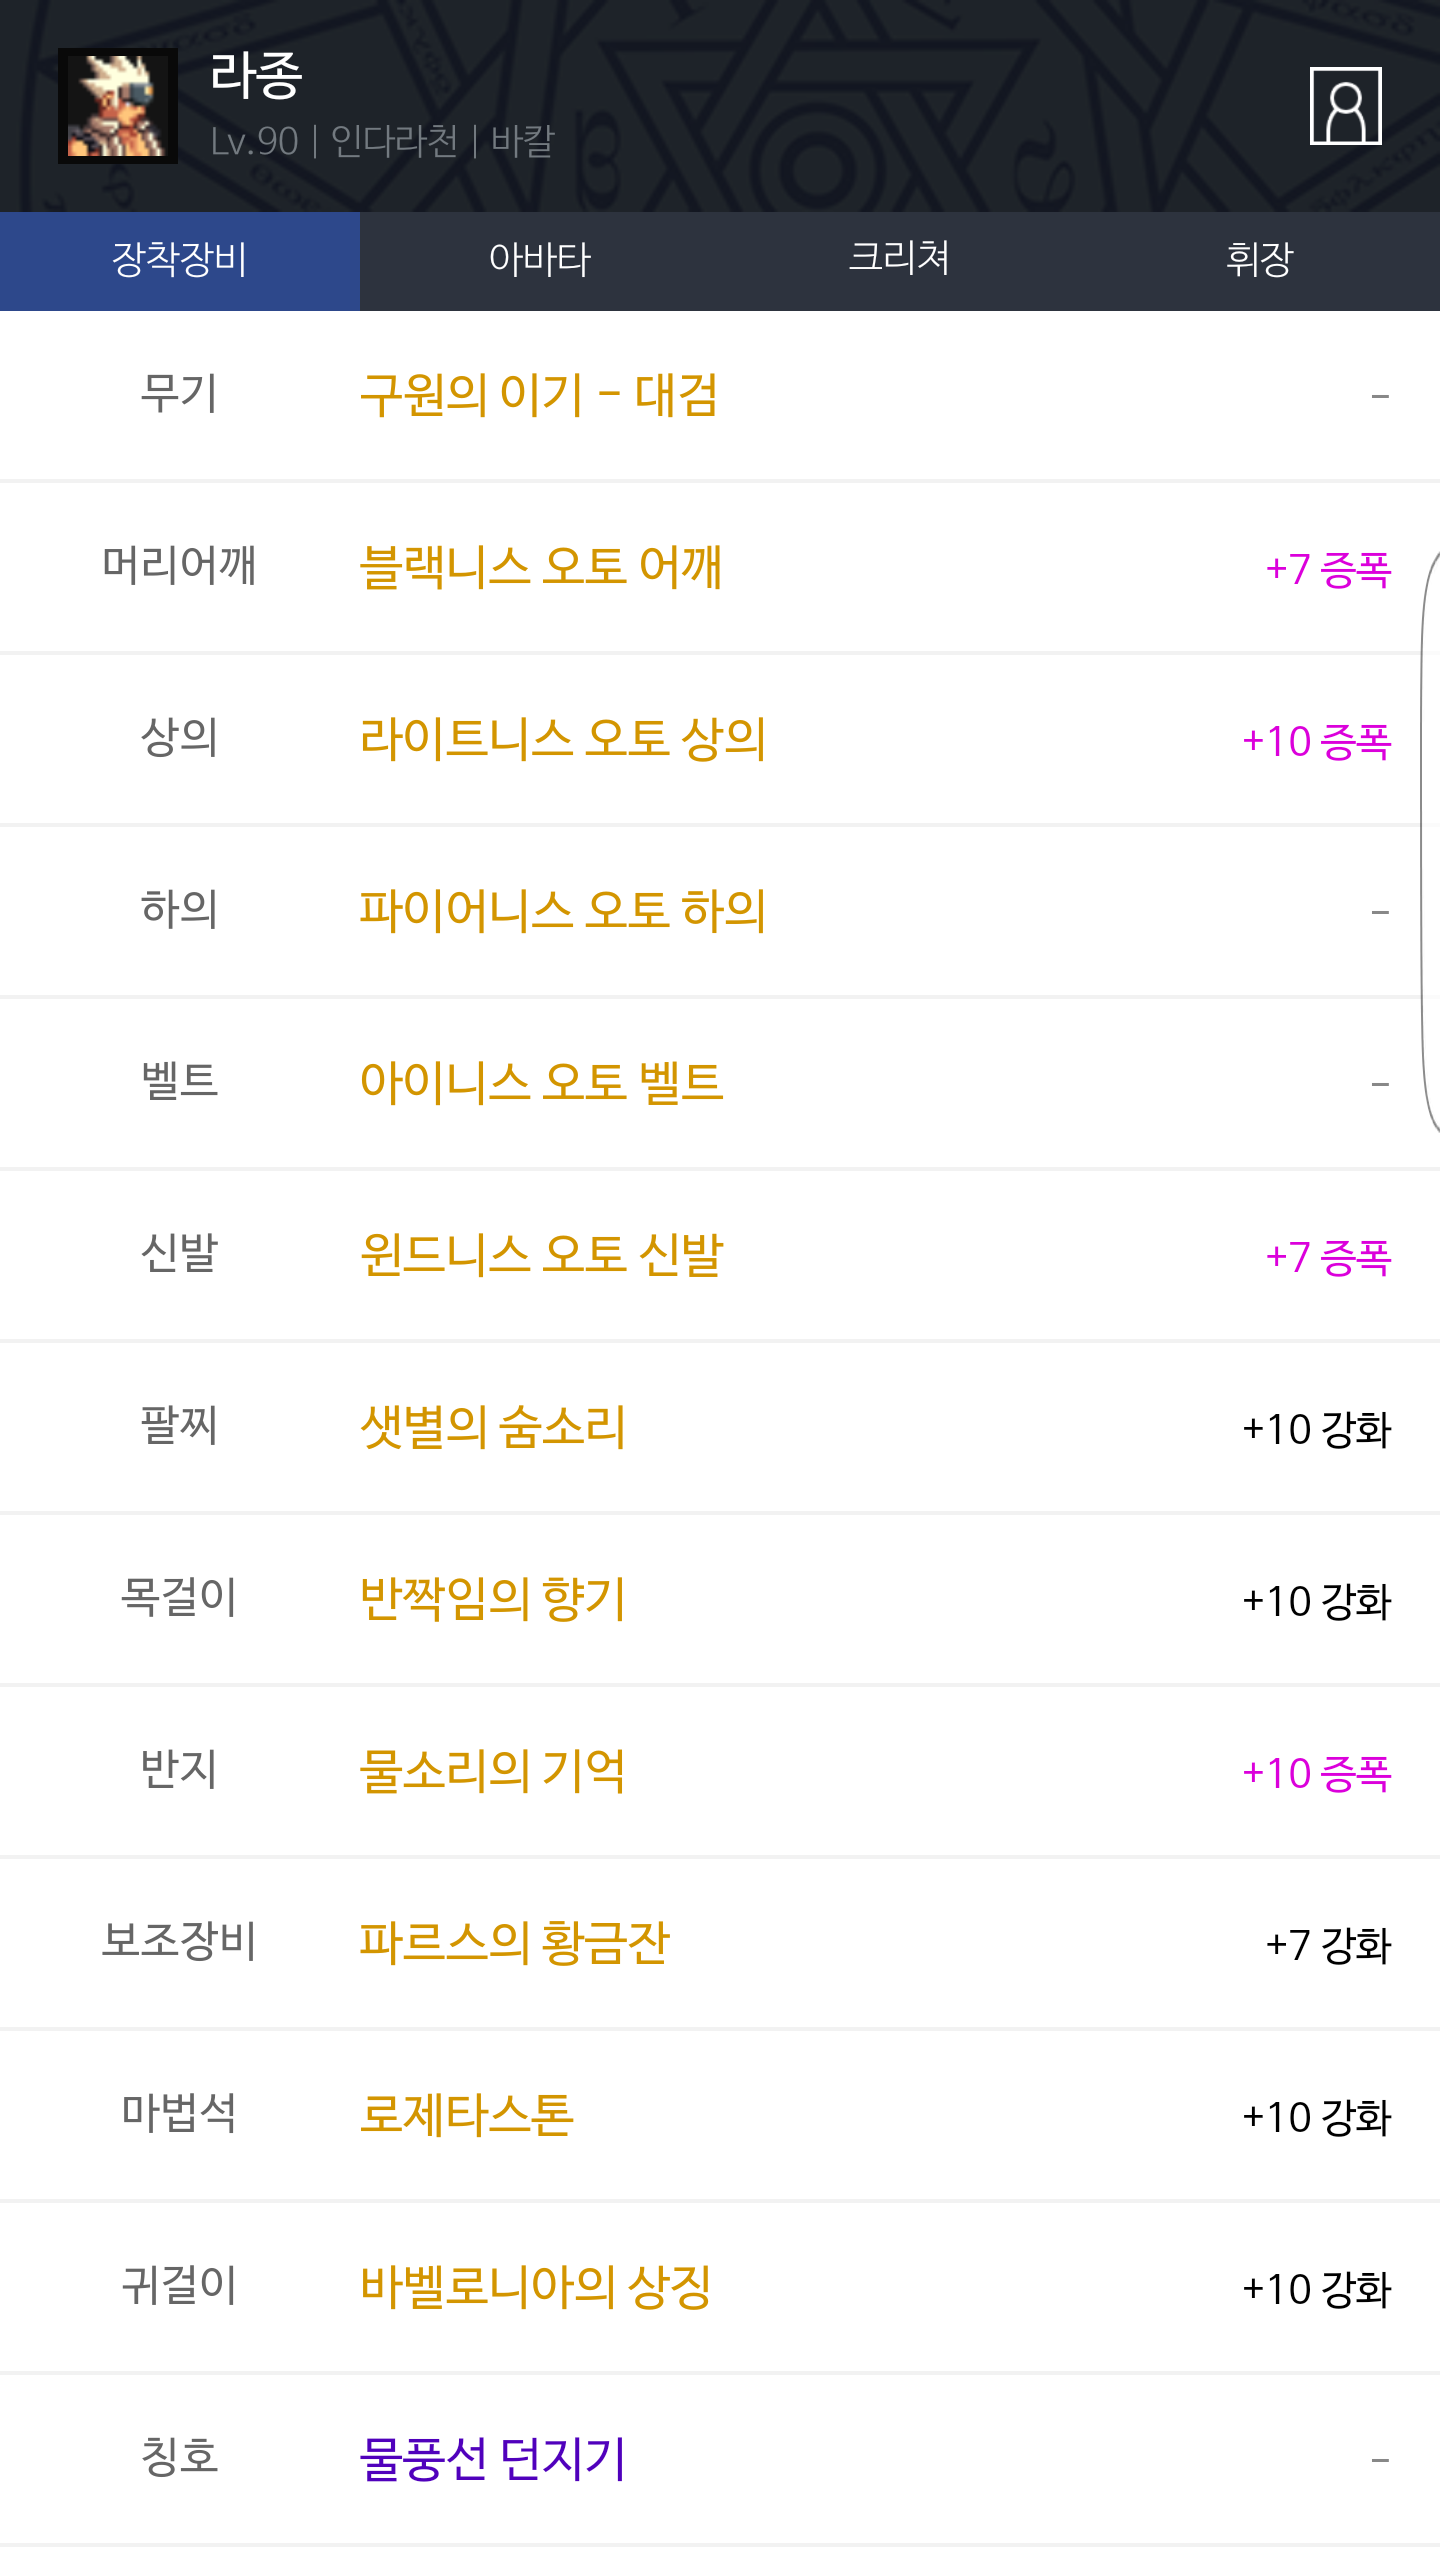Viewport: 1440px width, 2560px height.
Task: Select the 장착장비 tab
Action: click(180, 260)
